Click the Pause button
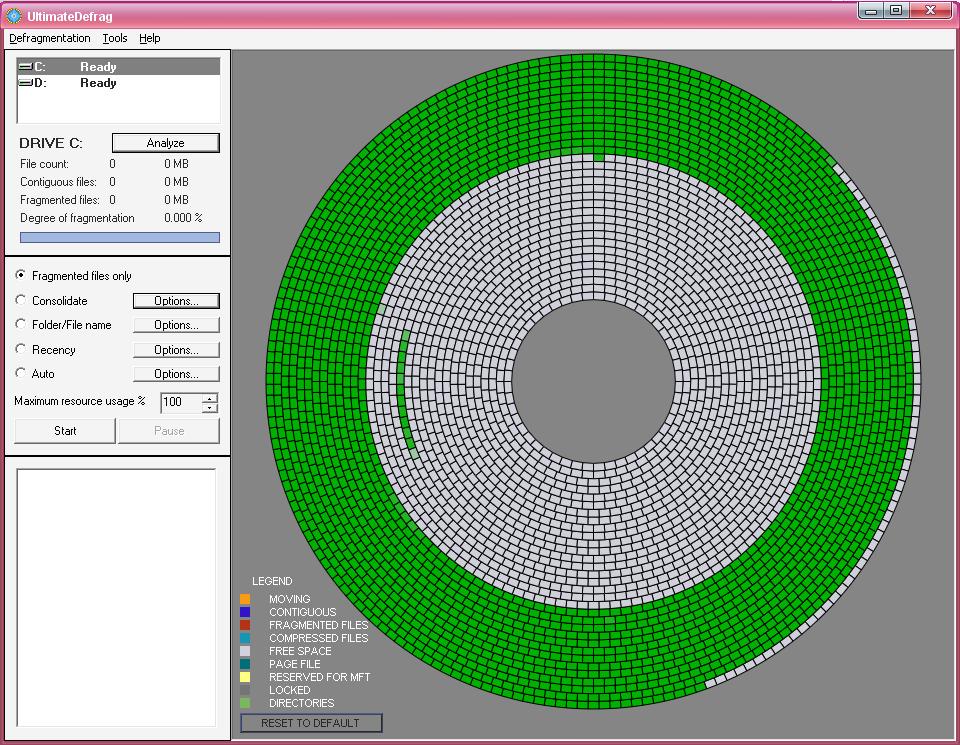The width and height of the screenshot is (960, 745). click(x=169, y=431)
